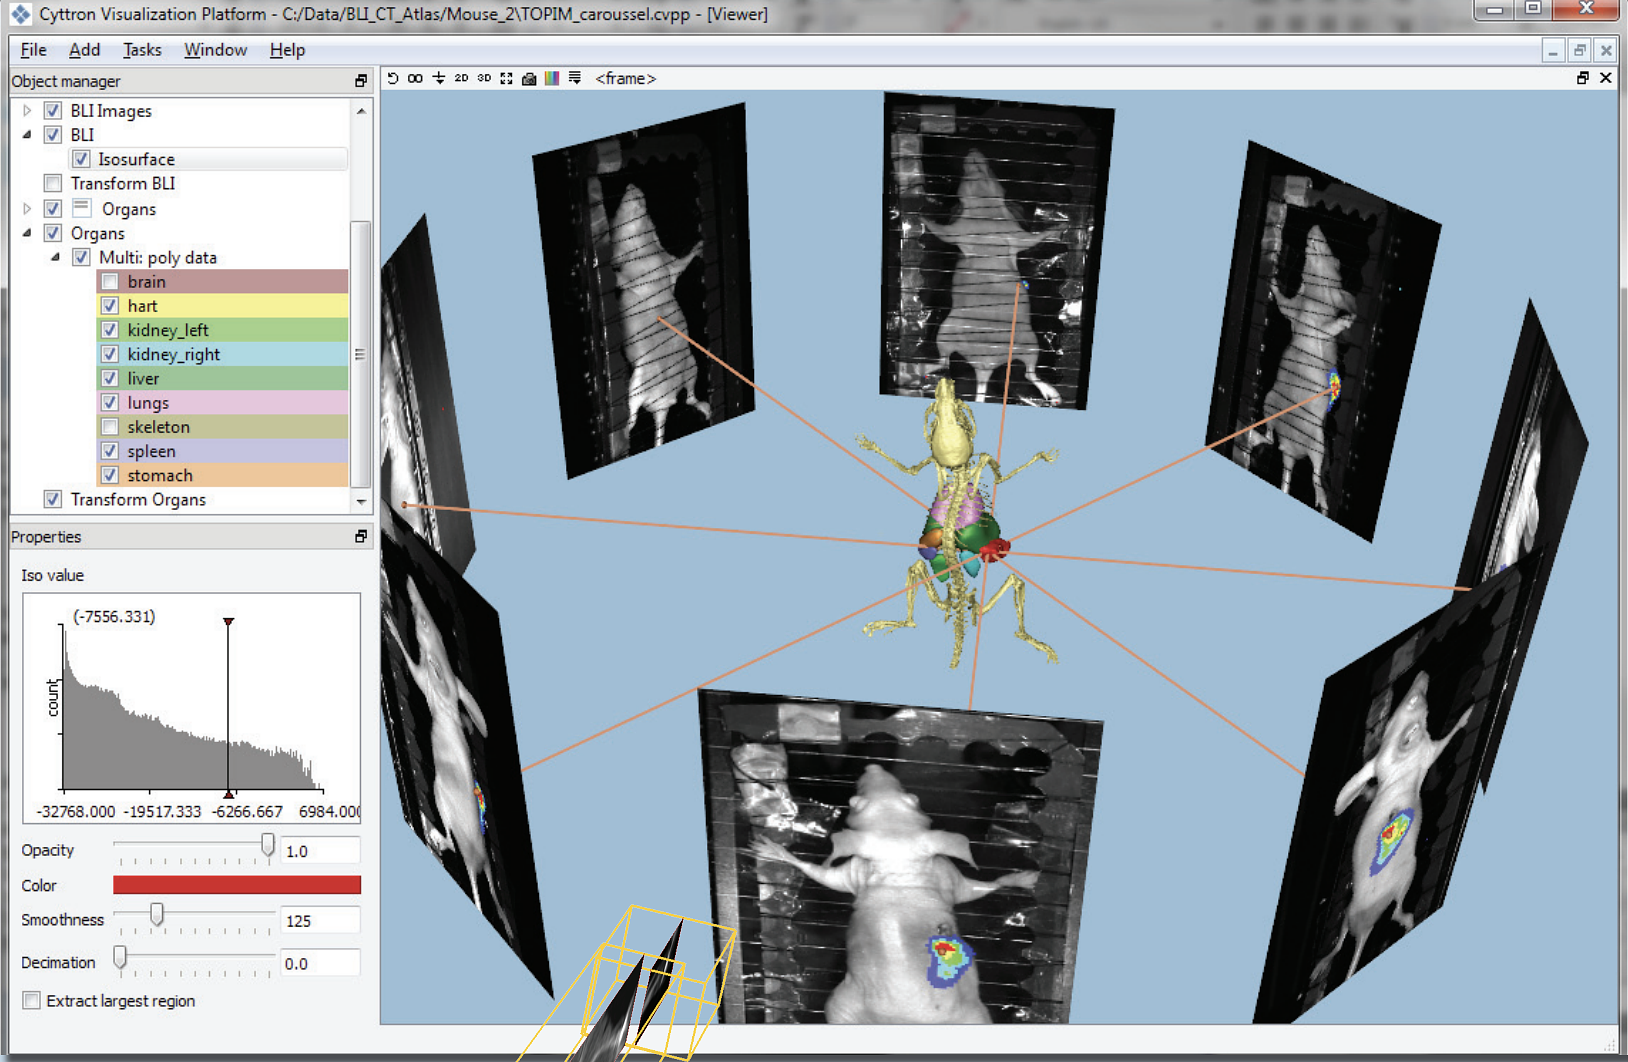Change the red isosurface color swatch
Viewport: 1628px width, 1062px height.
point(237,885)
